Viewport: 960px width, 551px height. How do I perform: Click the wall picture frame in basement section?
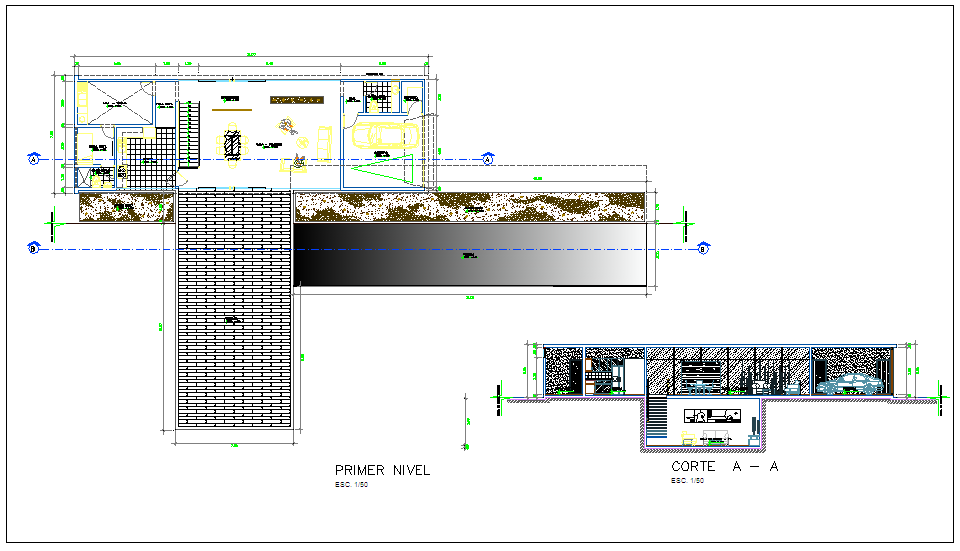(712, 415)
